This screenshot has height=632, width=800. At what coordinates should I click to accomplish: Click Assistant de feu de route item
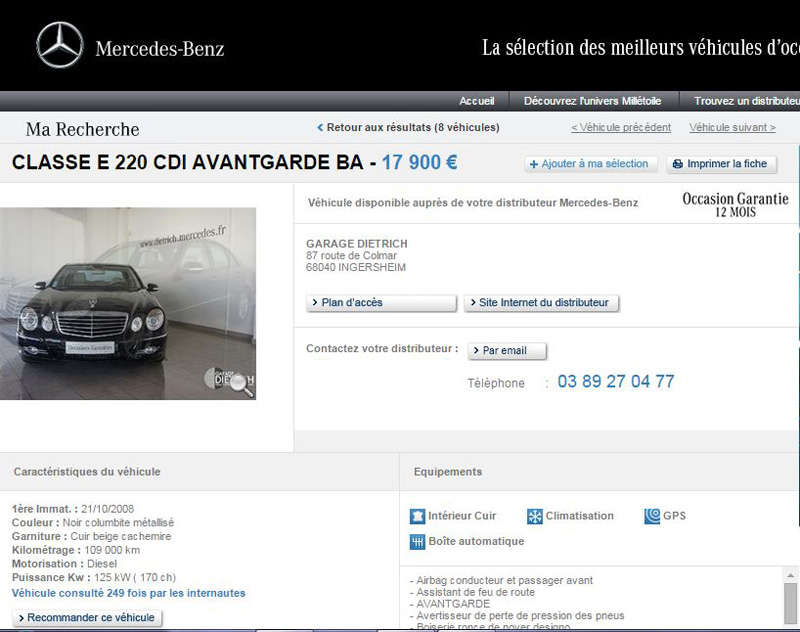[472, 592]
